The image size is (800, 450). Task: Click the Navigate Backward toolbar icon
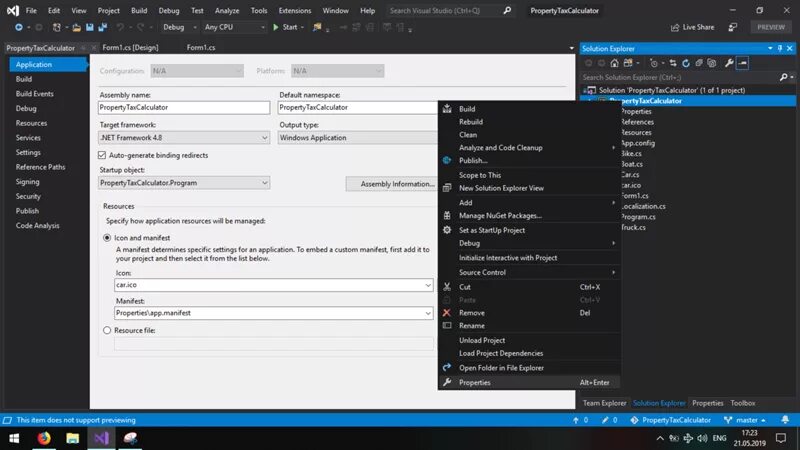[19, 27]
